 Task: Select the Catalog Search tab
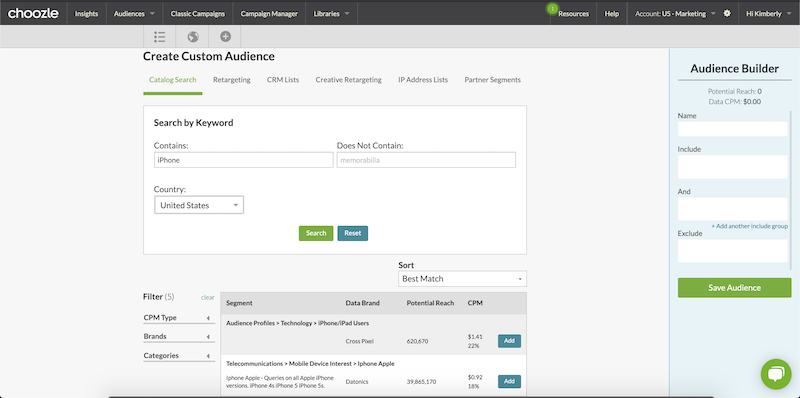(x=172, y=80)
